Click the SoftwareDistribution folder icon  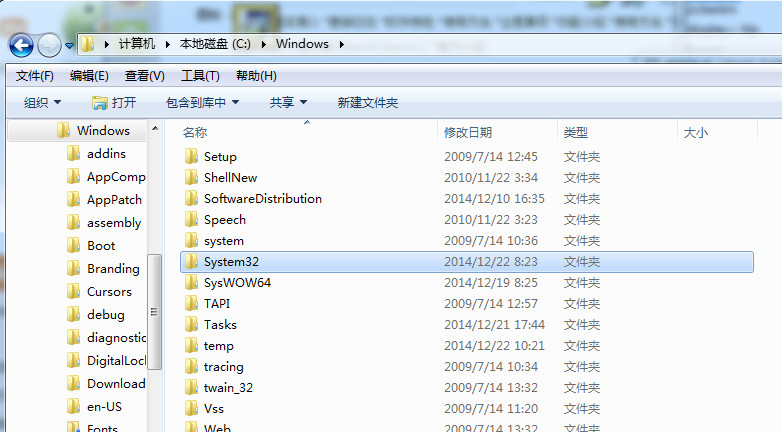point(192,199)
